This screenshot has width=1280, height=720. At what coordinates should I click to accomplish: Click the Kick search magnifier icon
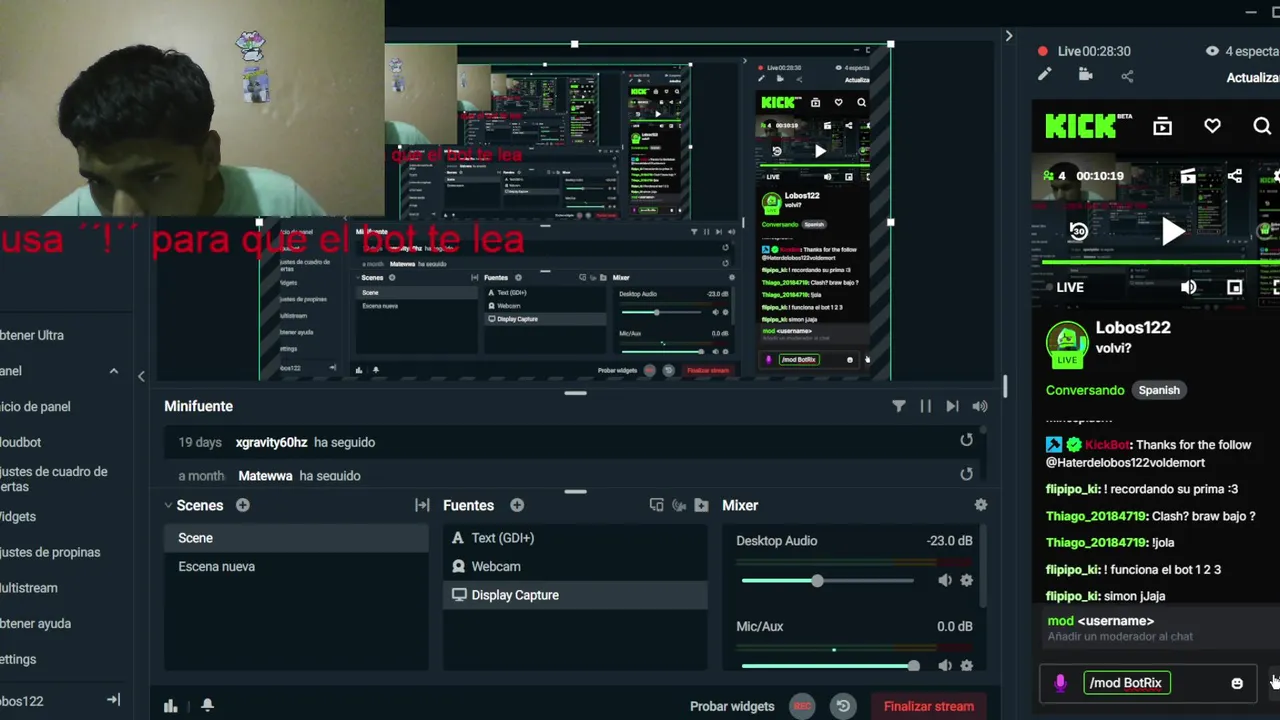(x=1262, y=126)
